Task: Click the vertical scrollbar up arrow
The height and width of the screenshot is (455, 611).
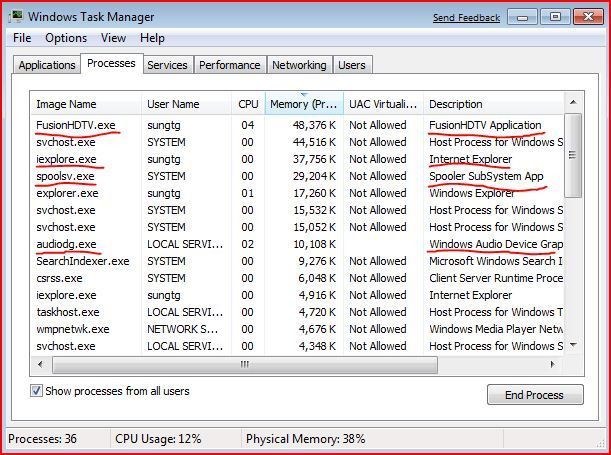Action: click(573, 102)
